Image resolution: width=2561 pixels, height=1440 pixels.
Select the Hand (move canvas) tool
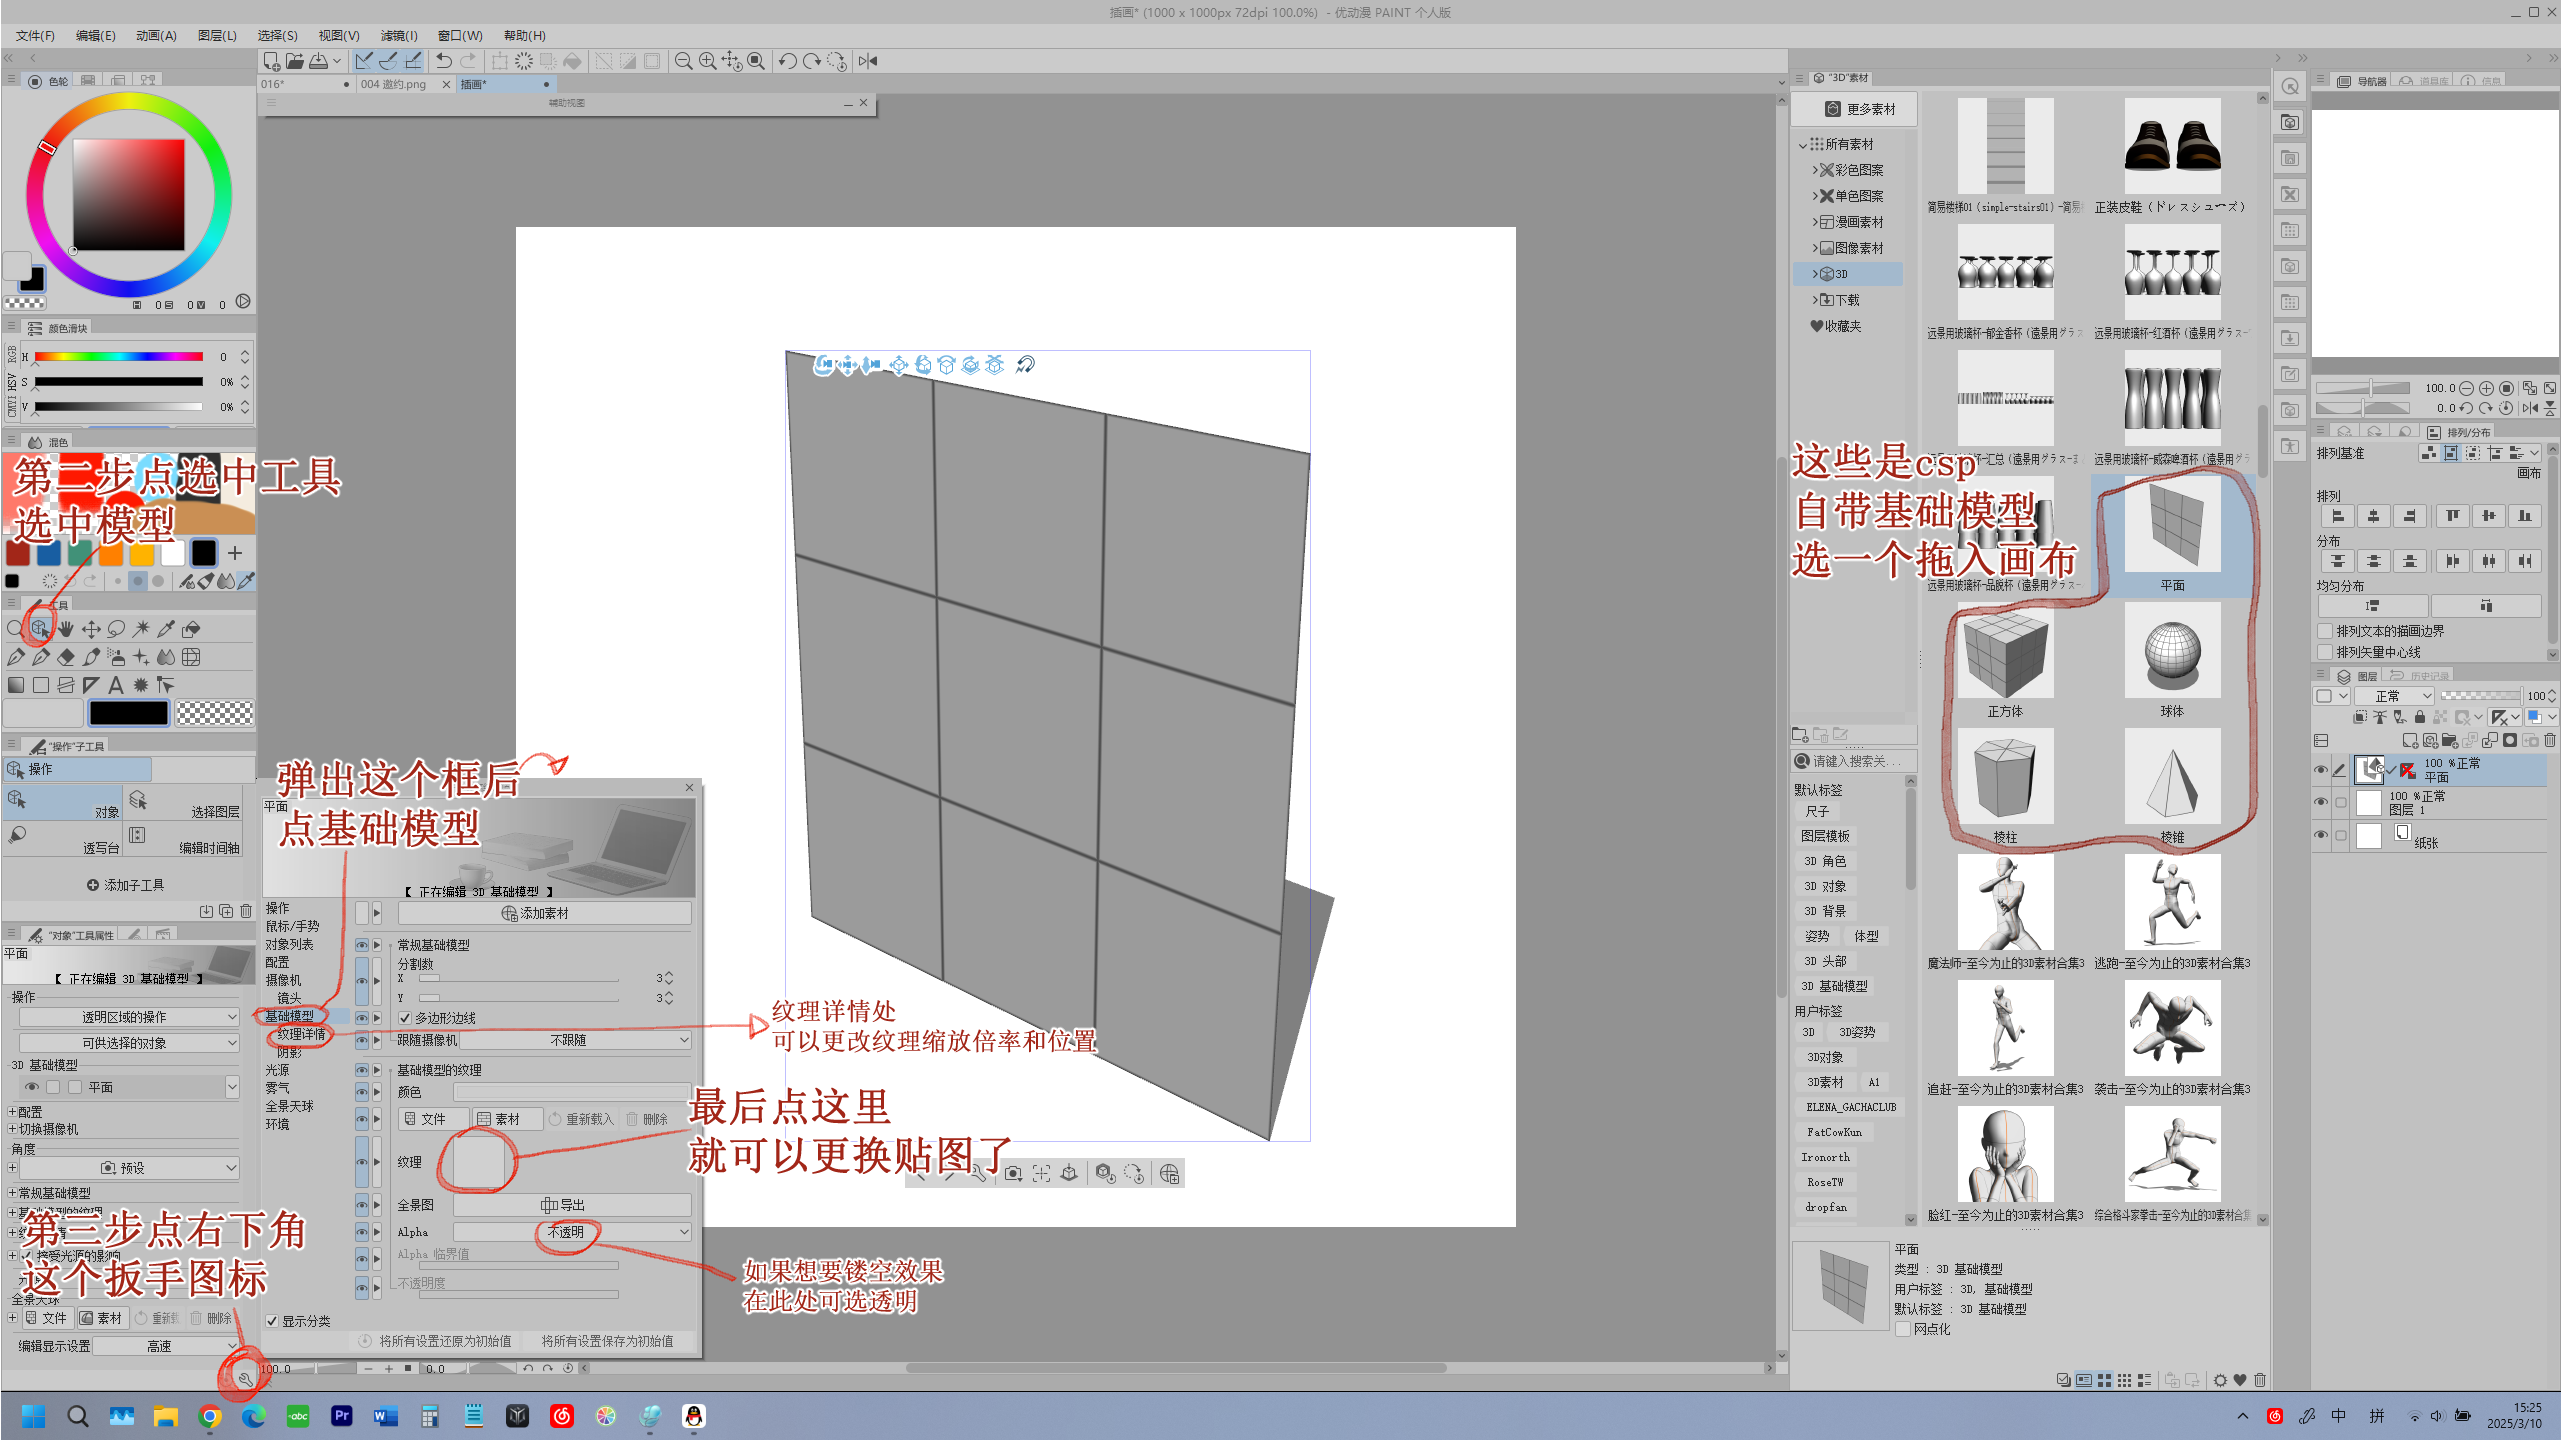[66, 629]
